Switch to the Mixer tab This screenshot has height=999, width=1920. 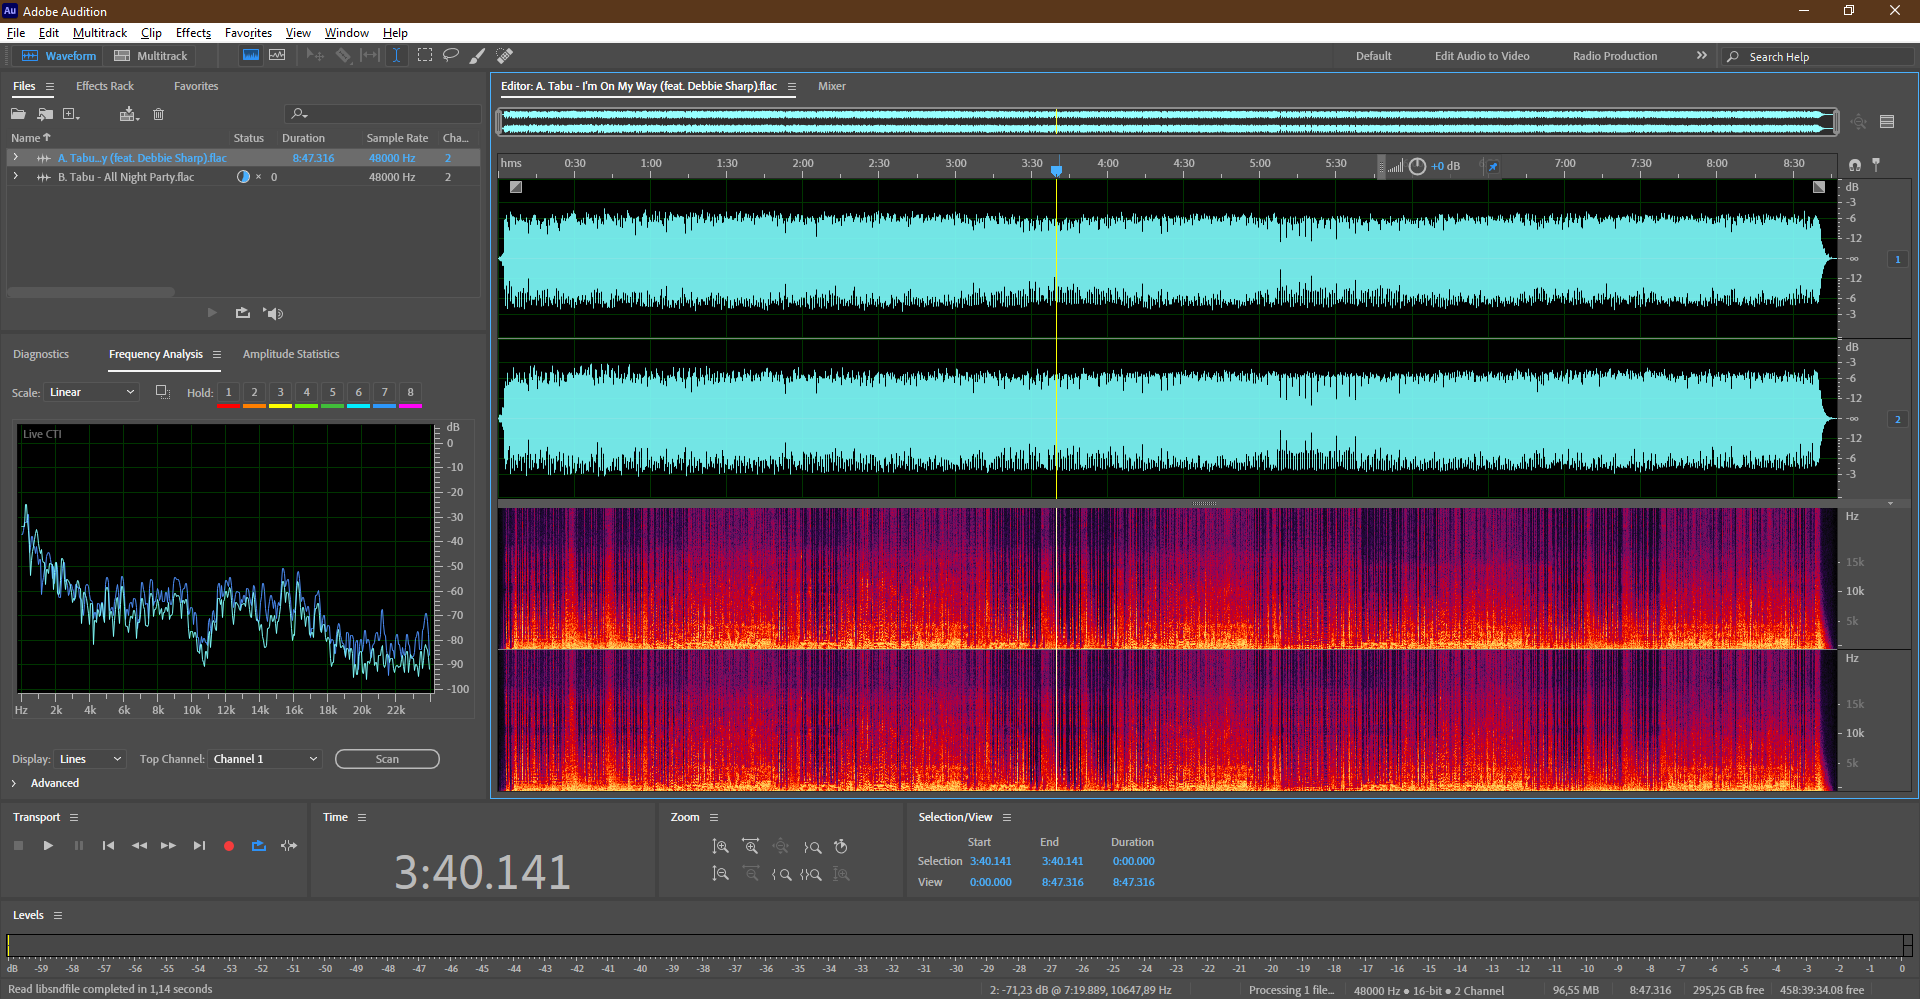[832, 86]
